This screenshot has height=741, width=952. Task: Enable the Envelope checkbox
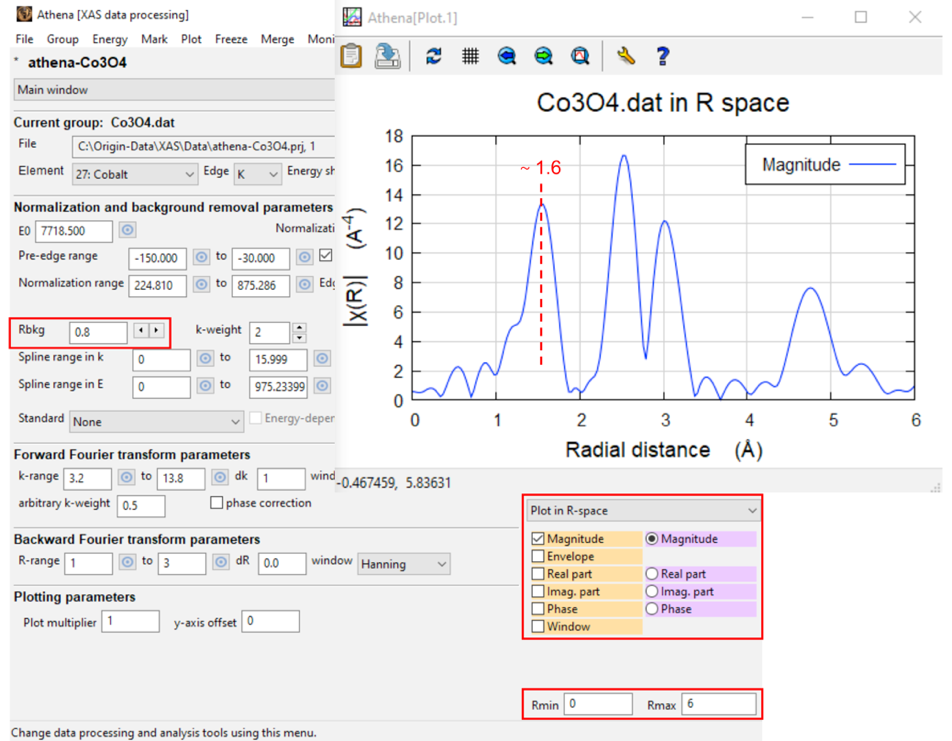[538, 556]
